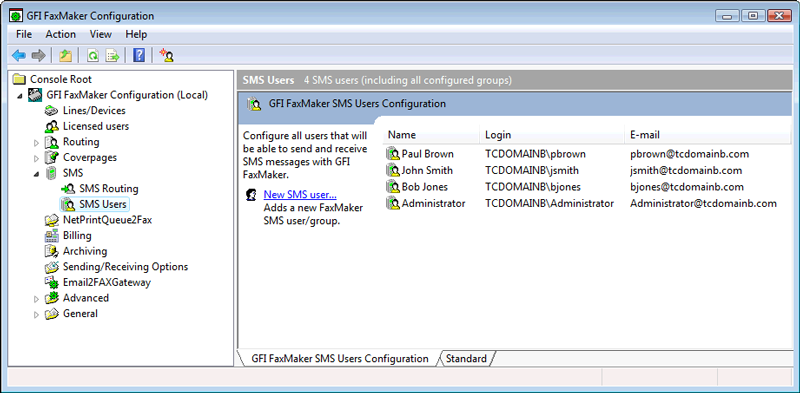Click Paul Brown's user icon

pos(393,154)
